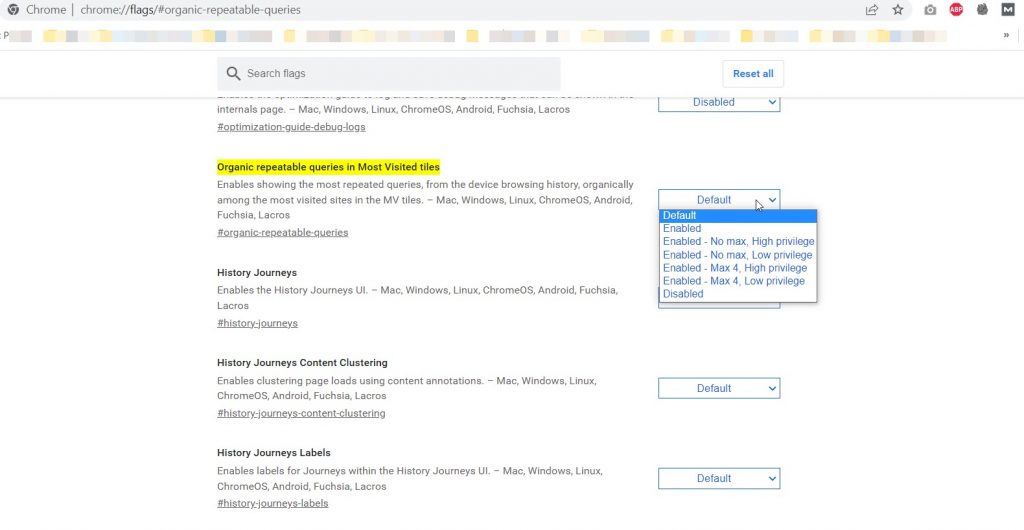
Task: Collapse the Organic repeatable queries Default dropdown
Action: point(719,200)
